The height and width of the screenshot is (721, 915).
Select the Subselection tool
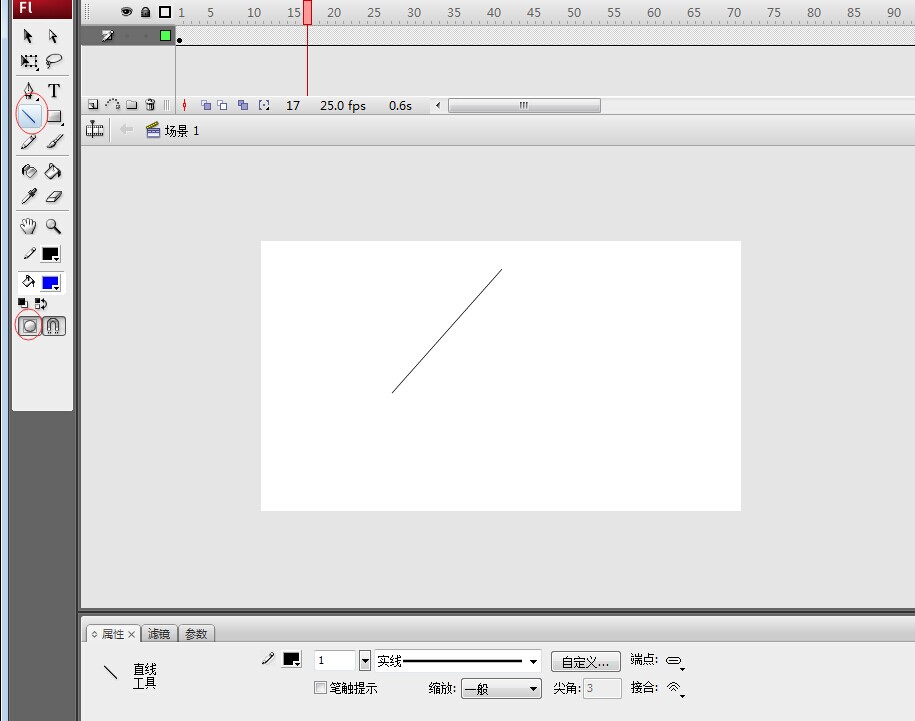point(53,36)
